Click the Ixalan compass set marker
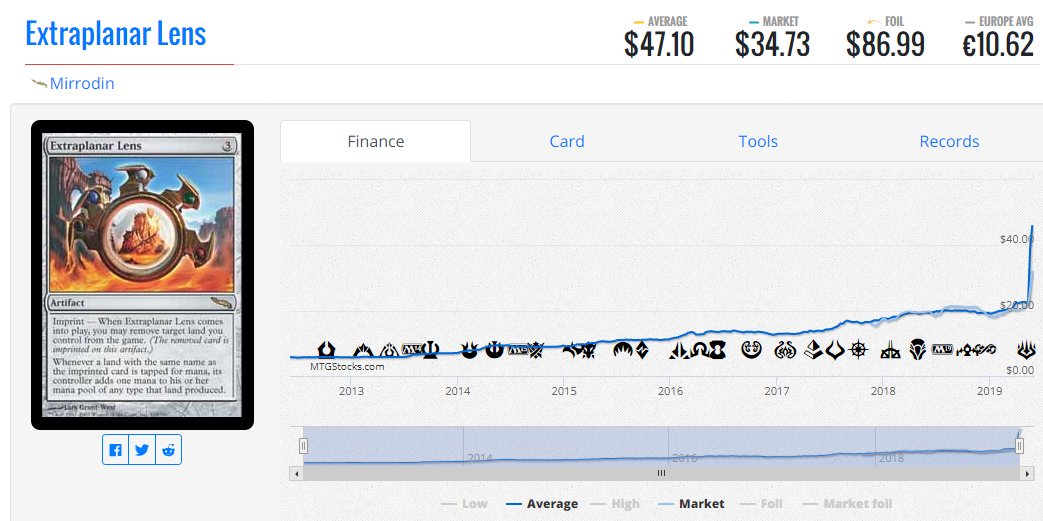Viewport: 1043px width, 521px height. click(x=860, y=349)
